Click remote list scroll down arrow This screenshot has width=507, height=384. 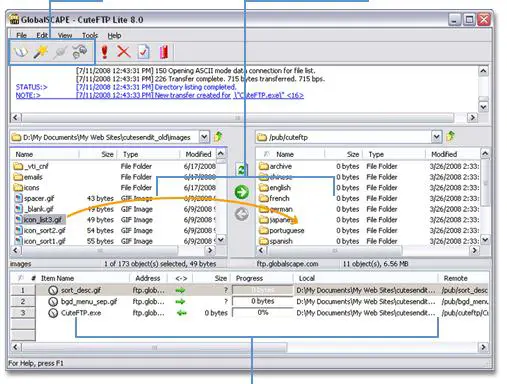click(x=485, y=240)
